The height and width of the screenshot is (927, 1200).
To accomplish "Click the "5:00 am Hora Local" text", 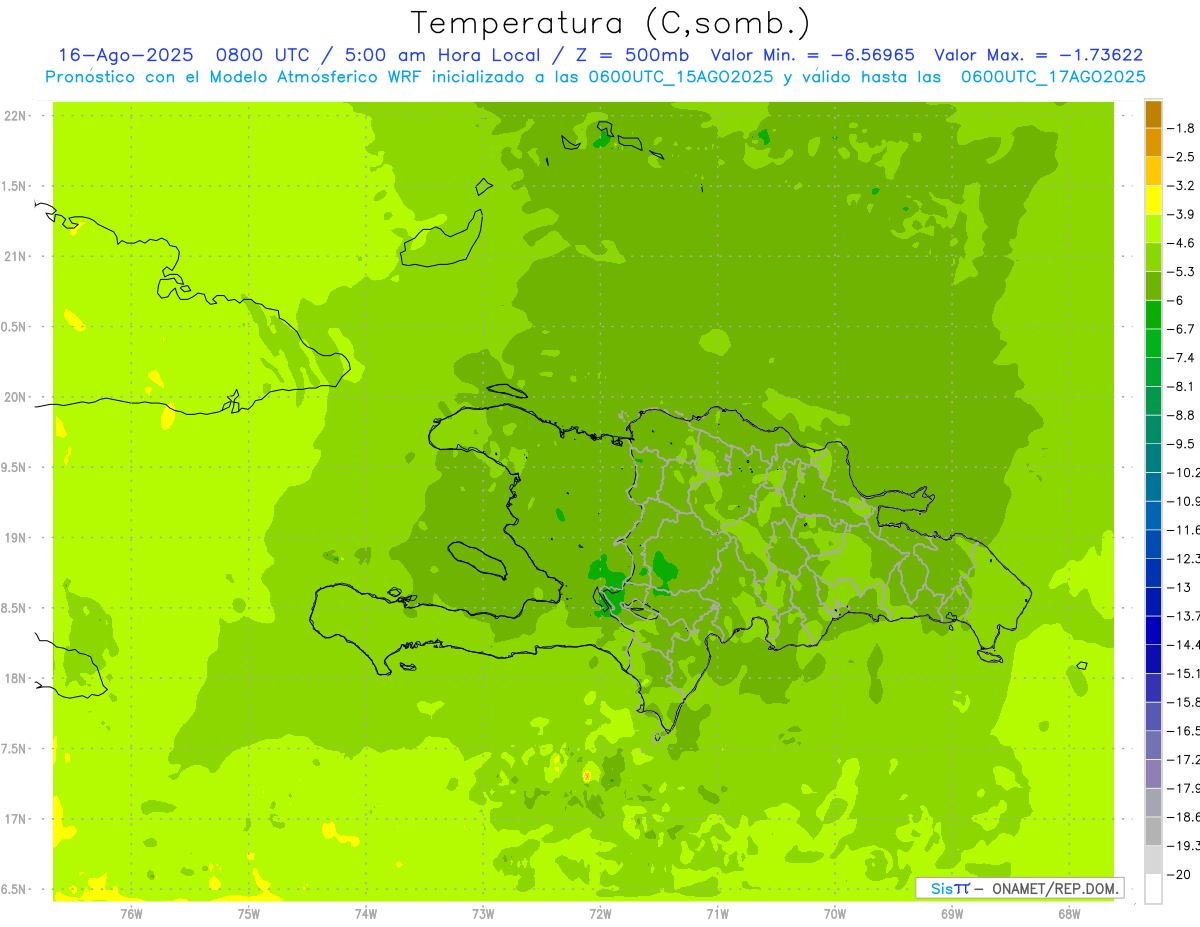I will (x=443, y=55).
